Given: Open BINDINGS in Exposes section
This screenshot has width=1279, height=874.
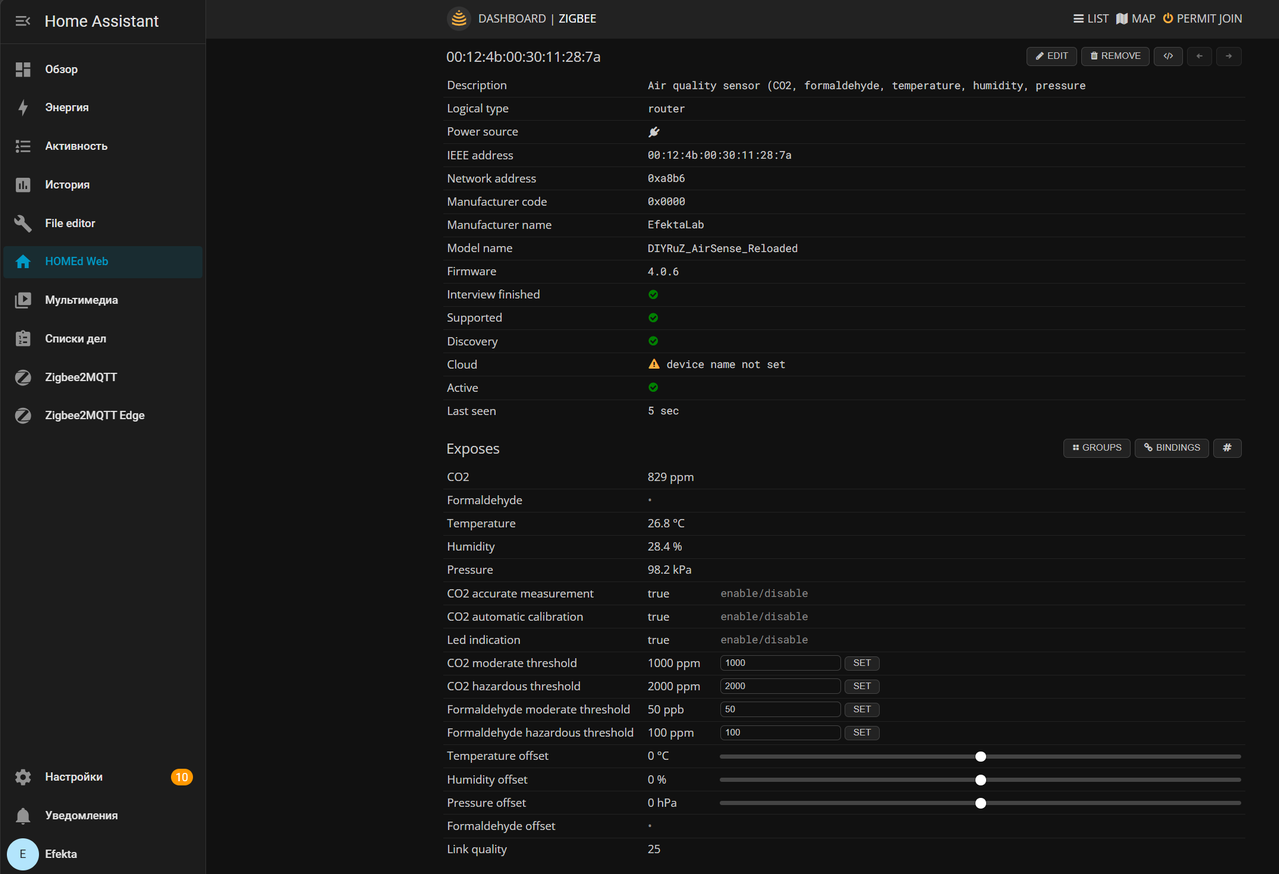Looking at the screenshot, I should (1172, 448).
